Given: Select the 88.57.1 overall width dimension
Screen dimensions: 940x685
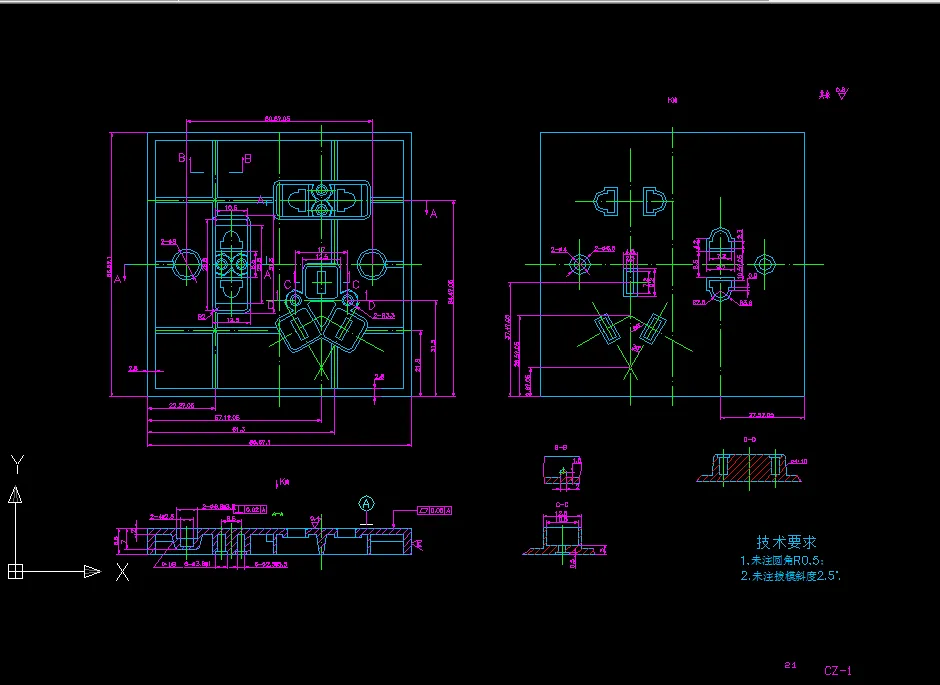Looking at the screenshot, I should (260, 442).
